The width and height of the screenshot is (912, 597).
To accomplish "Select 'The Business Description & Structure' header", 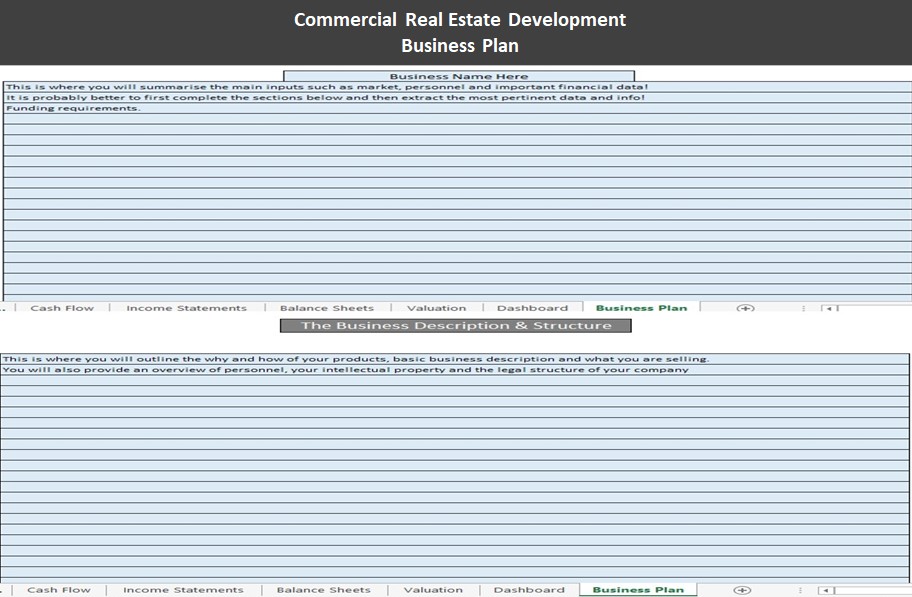I will point(455,325).
